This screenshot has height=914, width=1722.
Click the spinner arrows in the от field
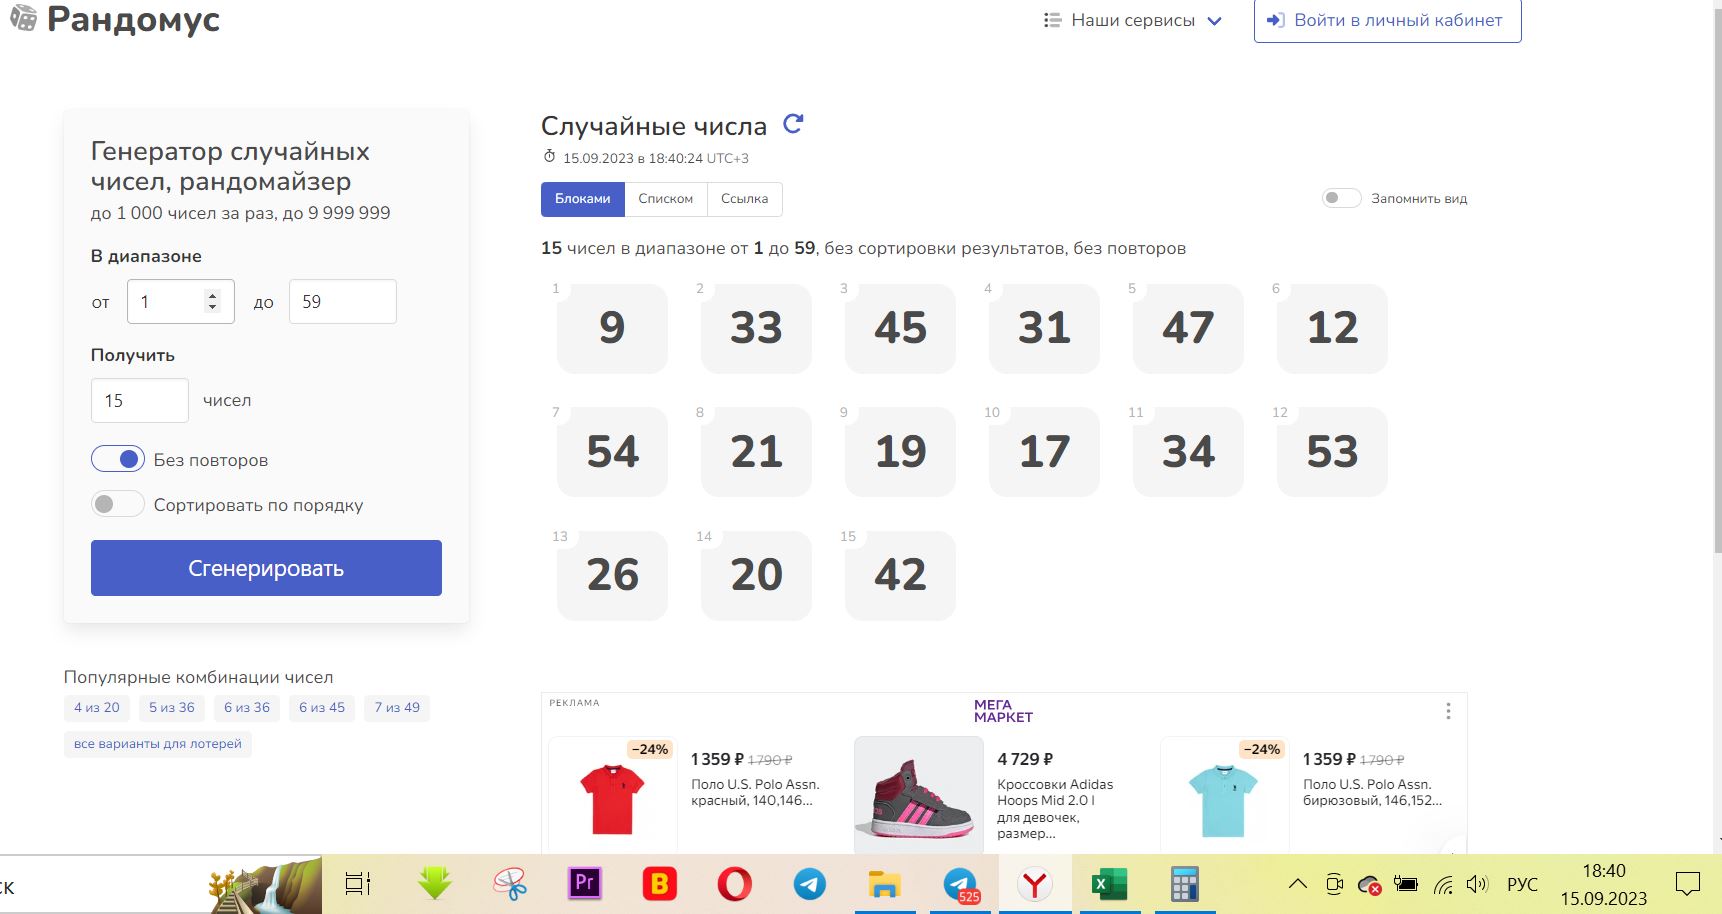212,301
